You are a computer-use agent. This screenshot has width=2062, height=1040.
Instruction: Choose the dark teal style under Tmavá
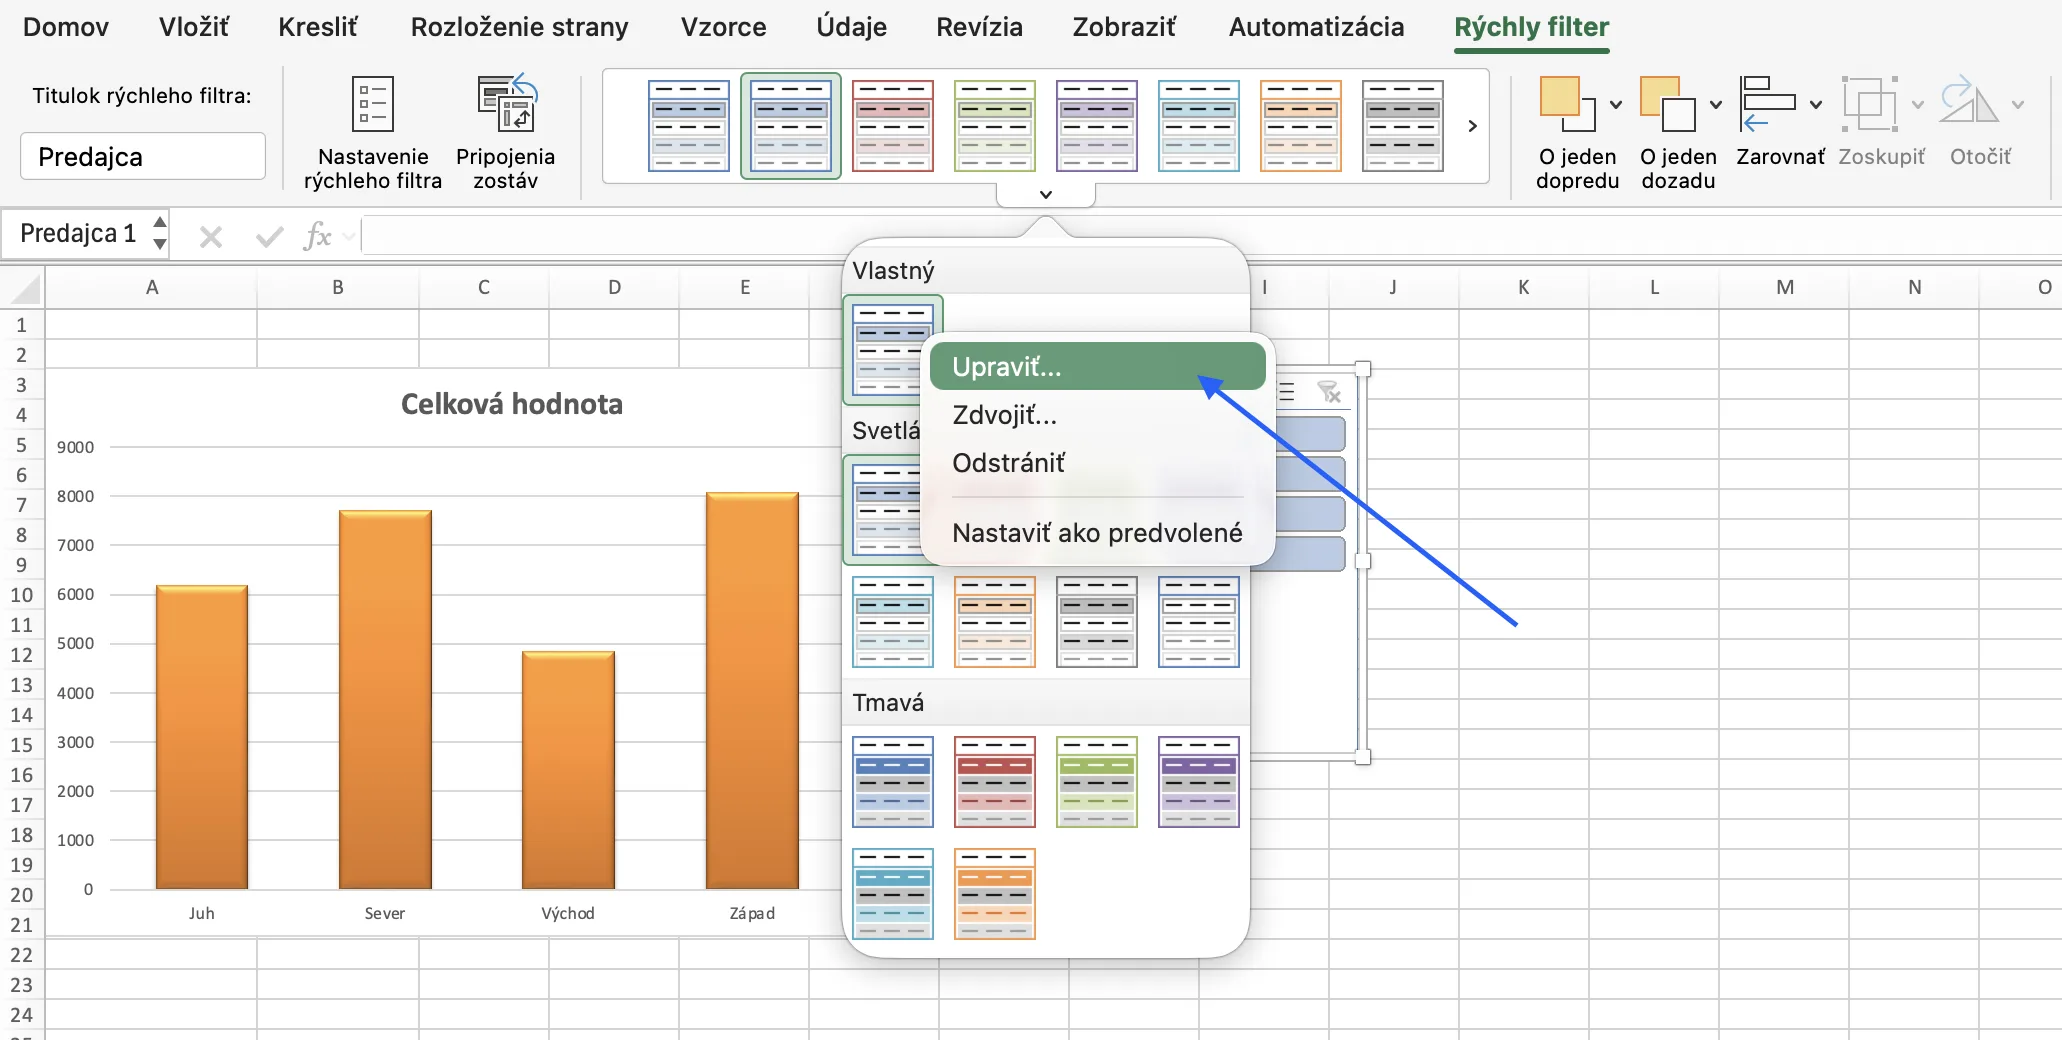pyautogui.click(x=893, y=894)
